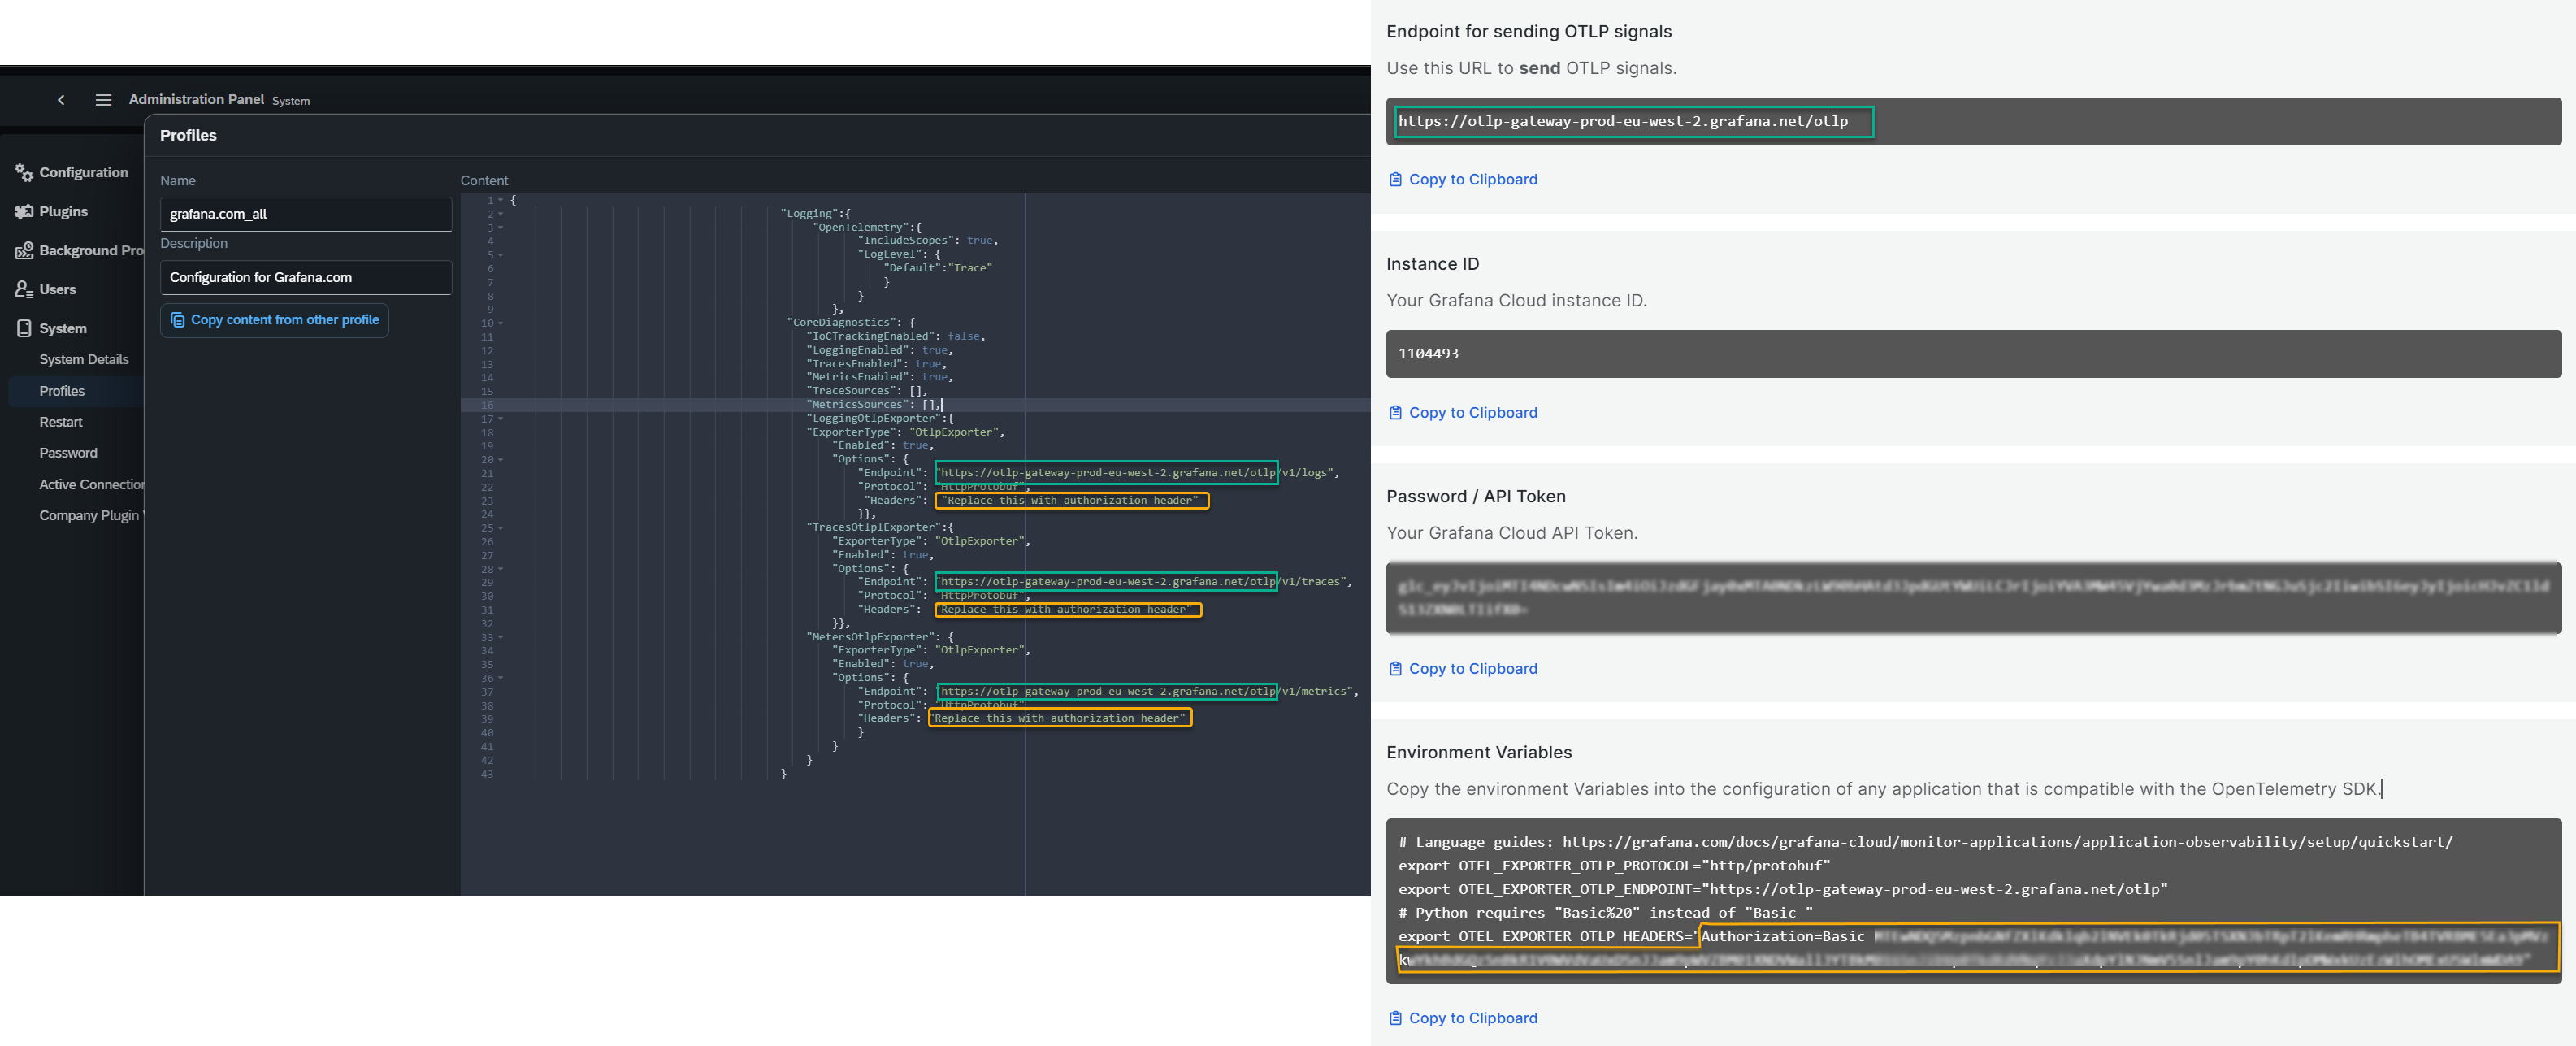
Task: Click clipboard icon under the Instance ID
Action: [1395, 413]
